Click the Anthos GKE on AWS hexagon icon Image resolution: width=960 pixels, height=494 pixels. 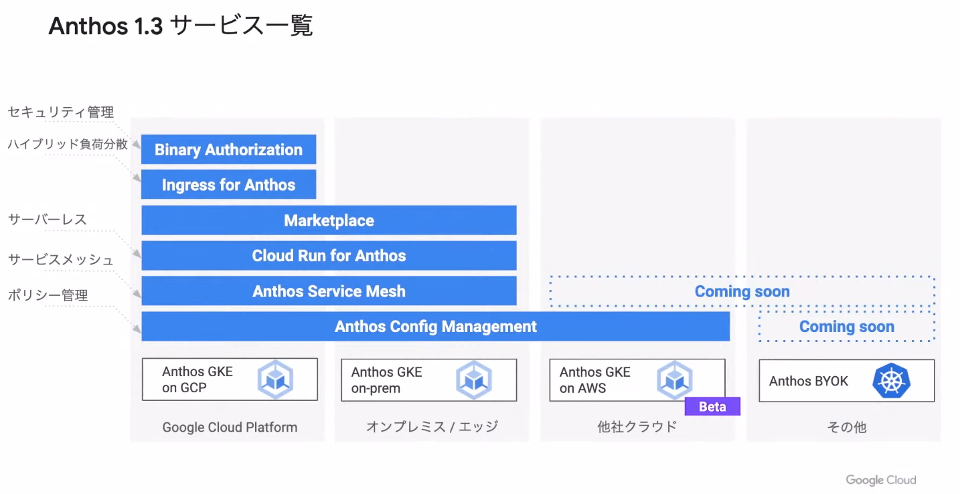click(674, 380)
